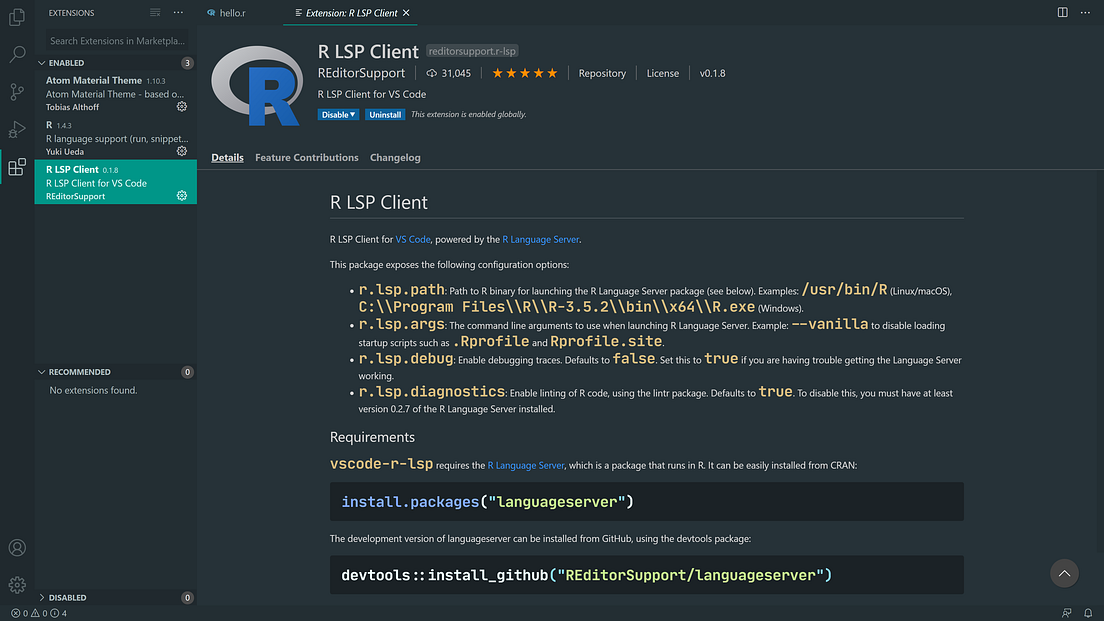Open the notifications bell in status bar
The image size is (1104, 621).
(x=1089, y=613)
